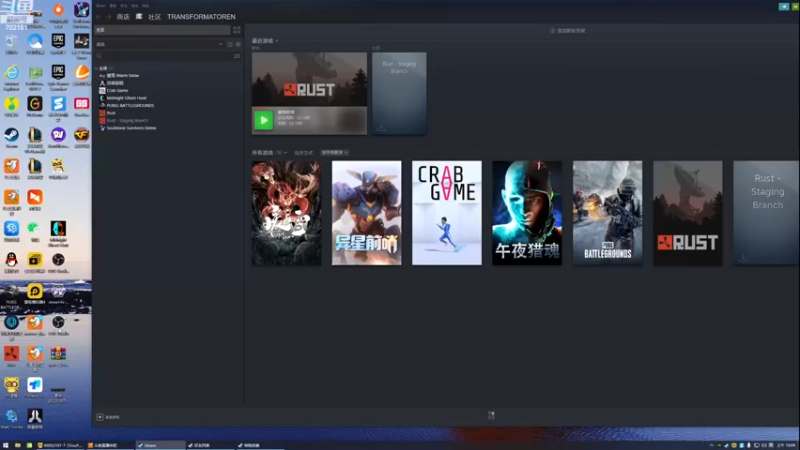
Task: Click add new shelf button
Action: pyautogui.click(x=567, y=31)
